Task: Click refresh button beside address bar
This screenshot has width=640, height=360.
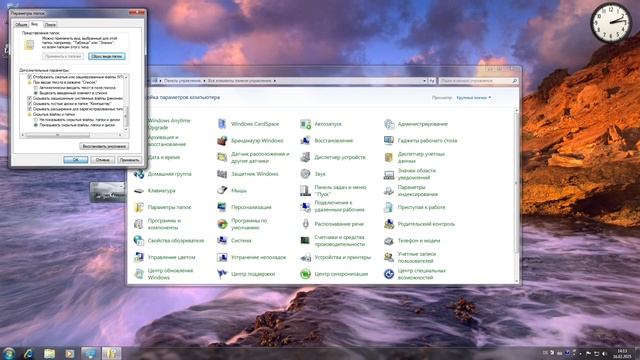Action: (x=432, y=81)
